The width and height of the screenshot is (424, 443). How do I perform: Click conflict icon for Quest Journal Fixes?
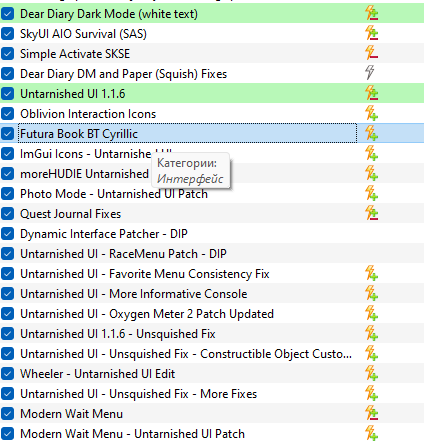click(371, 213)
